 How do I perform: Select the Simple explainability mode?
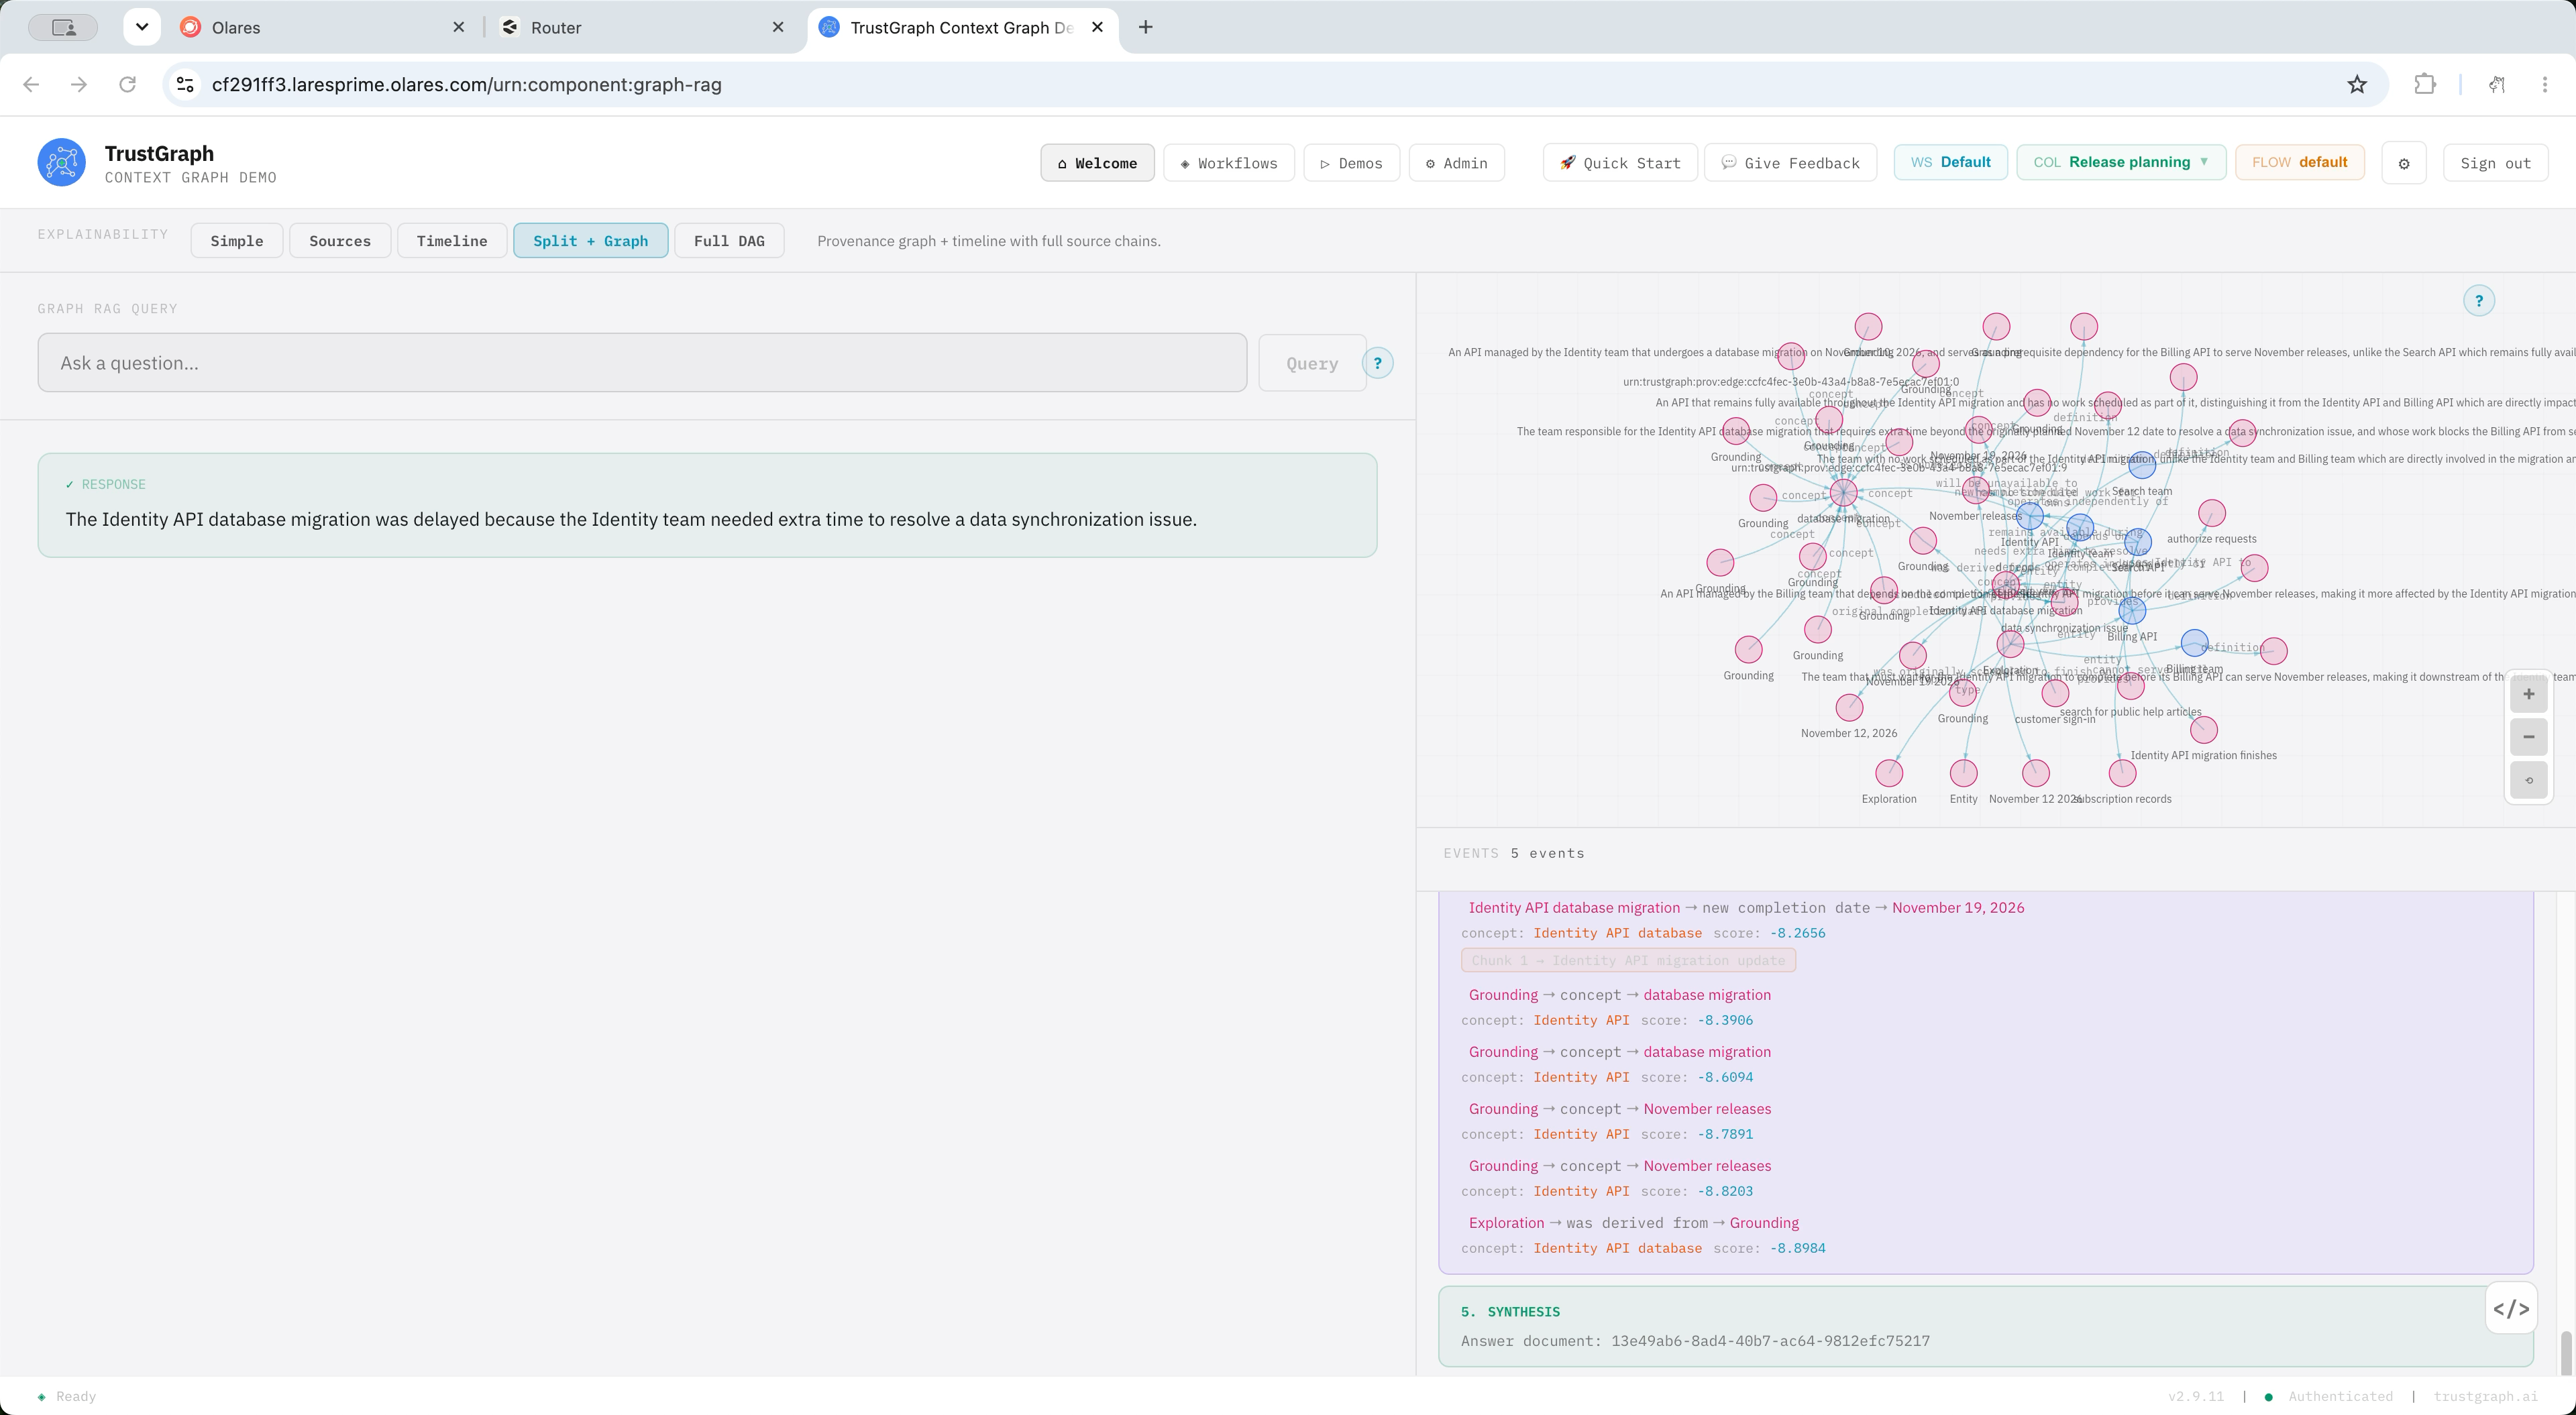(237, 241)
